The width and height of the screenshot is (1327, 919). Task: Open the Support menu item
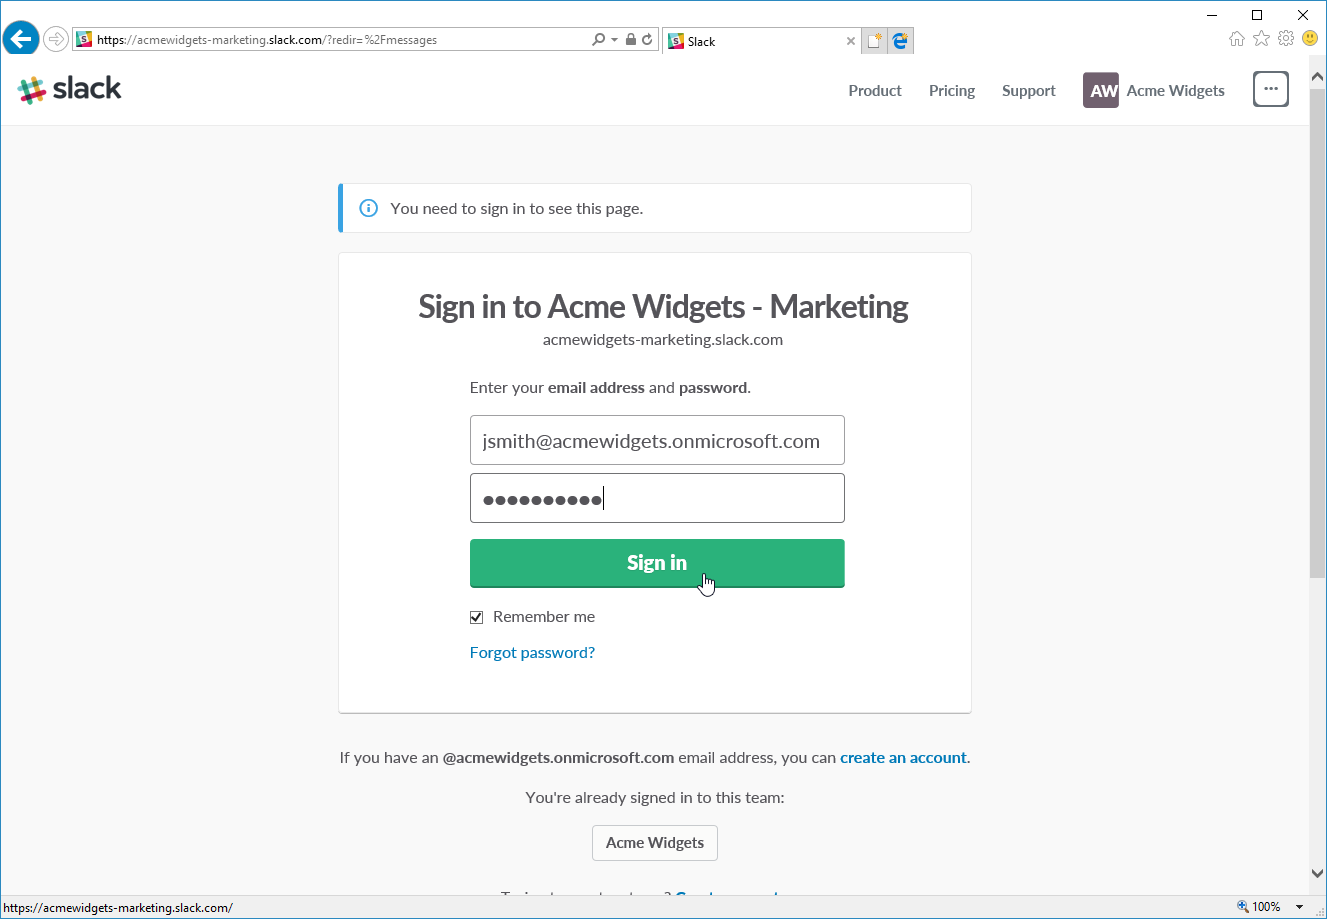(x=1029, y=90)
